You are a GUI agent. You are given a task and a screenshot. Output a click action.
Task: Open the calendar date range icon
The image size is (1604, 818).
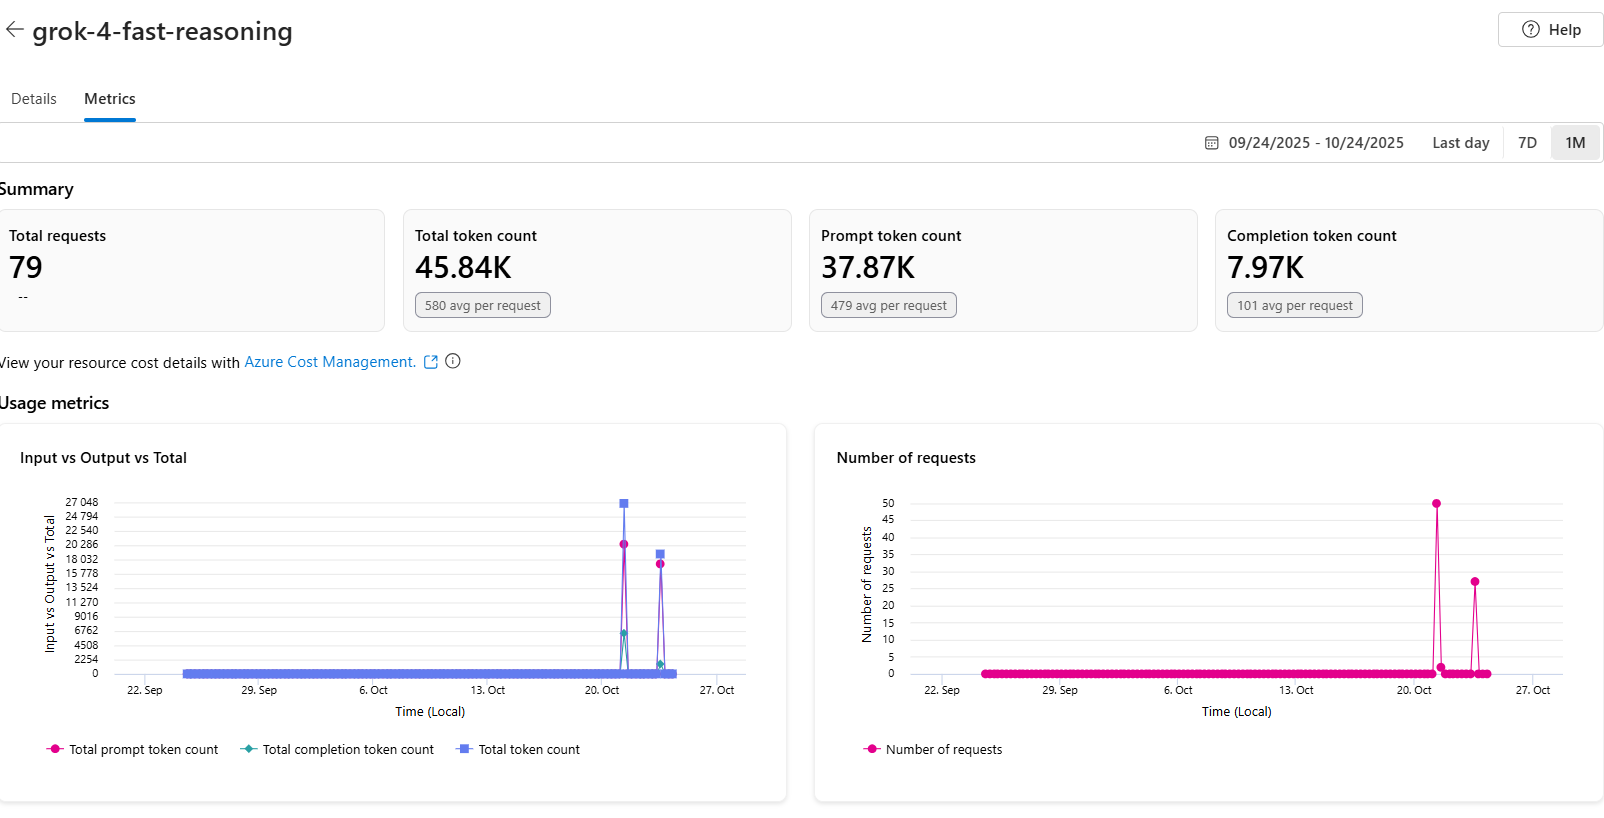click(x=1211, y=143)
